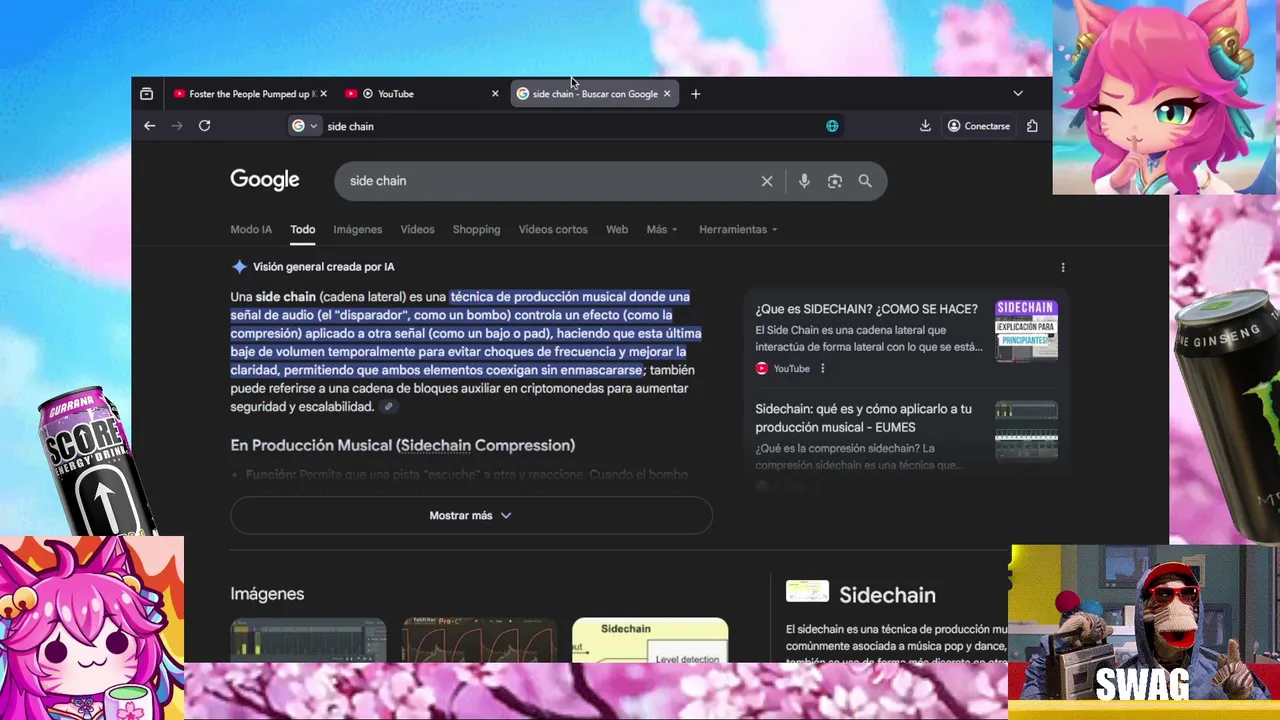
Task: Open a new tab with the plus icon
Action: click(695, 94)
